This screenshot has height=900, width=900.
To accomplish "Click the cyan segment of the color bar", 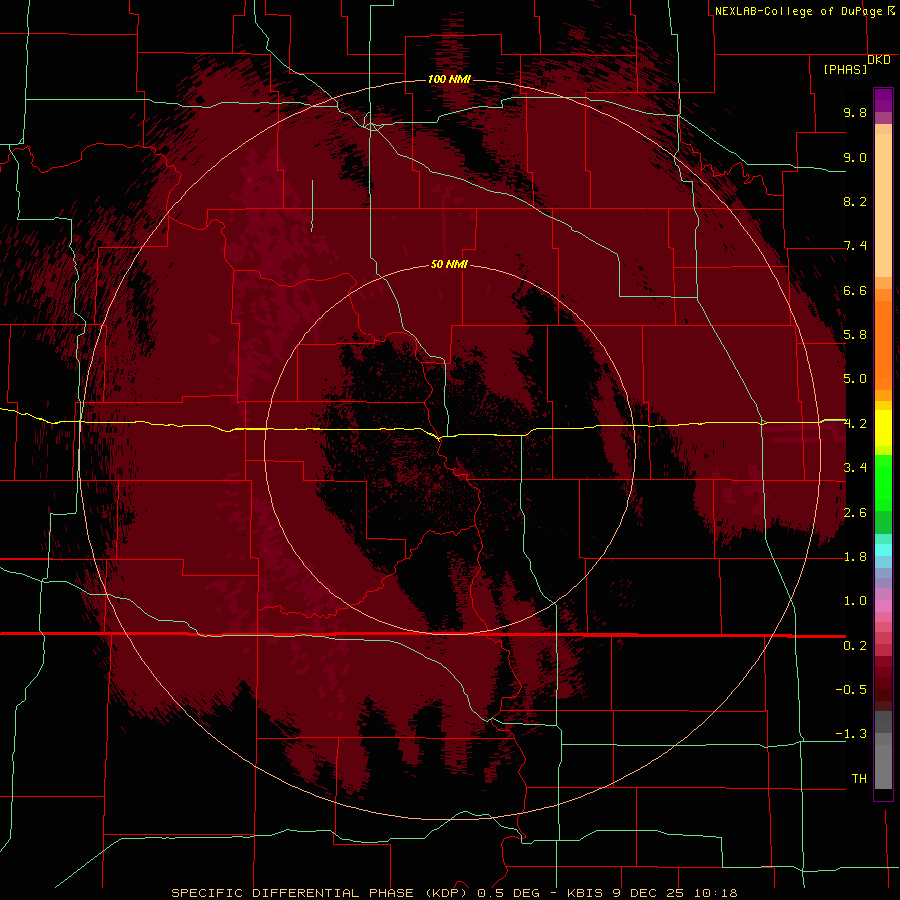I will tap(883, 550).
